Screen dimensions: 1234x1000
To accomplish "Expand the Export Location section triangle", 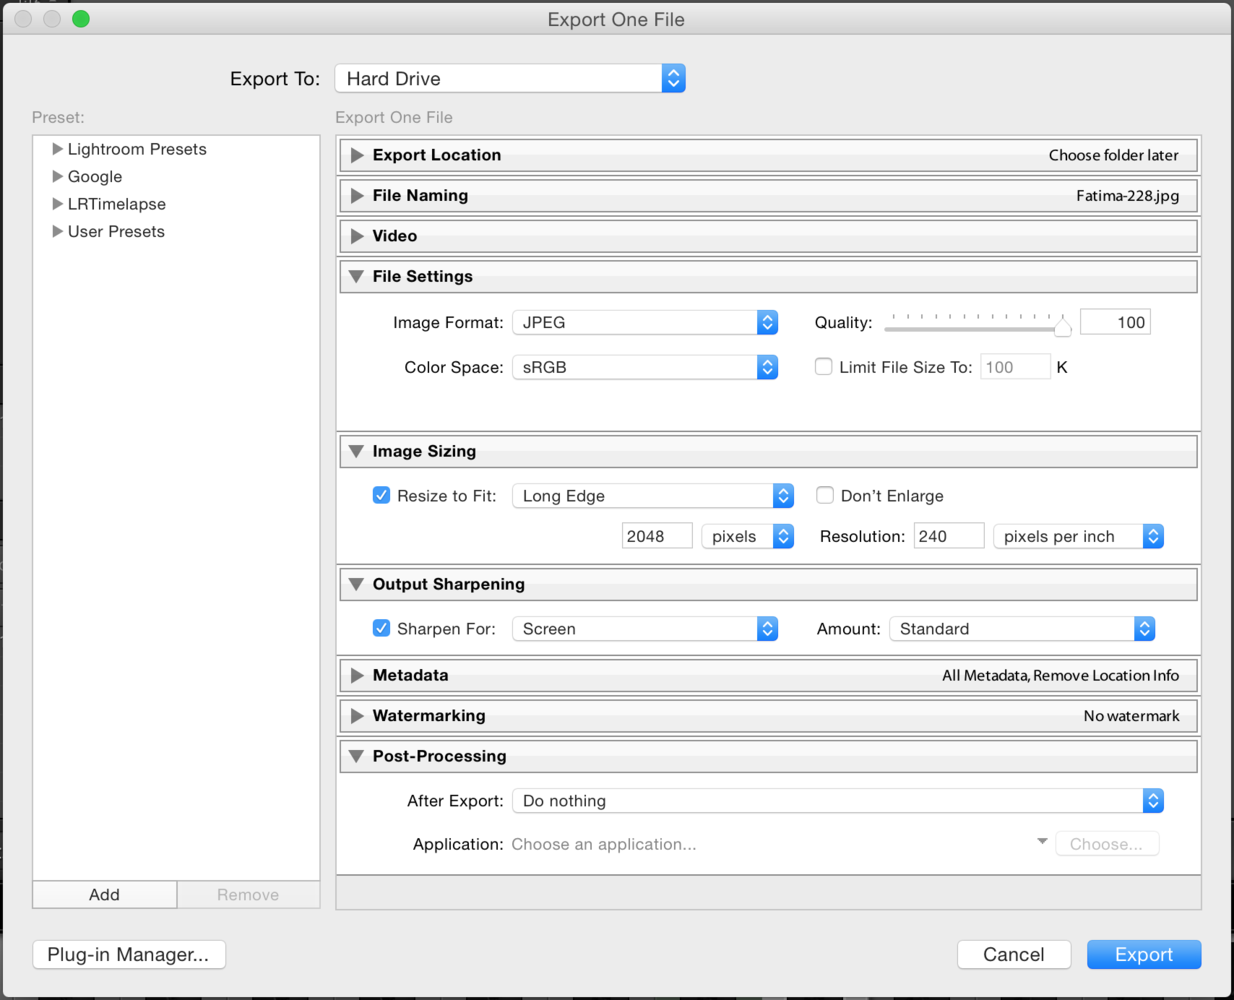I will tap(357, 155).
